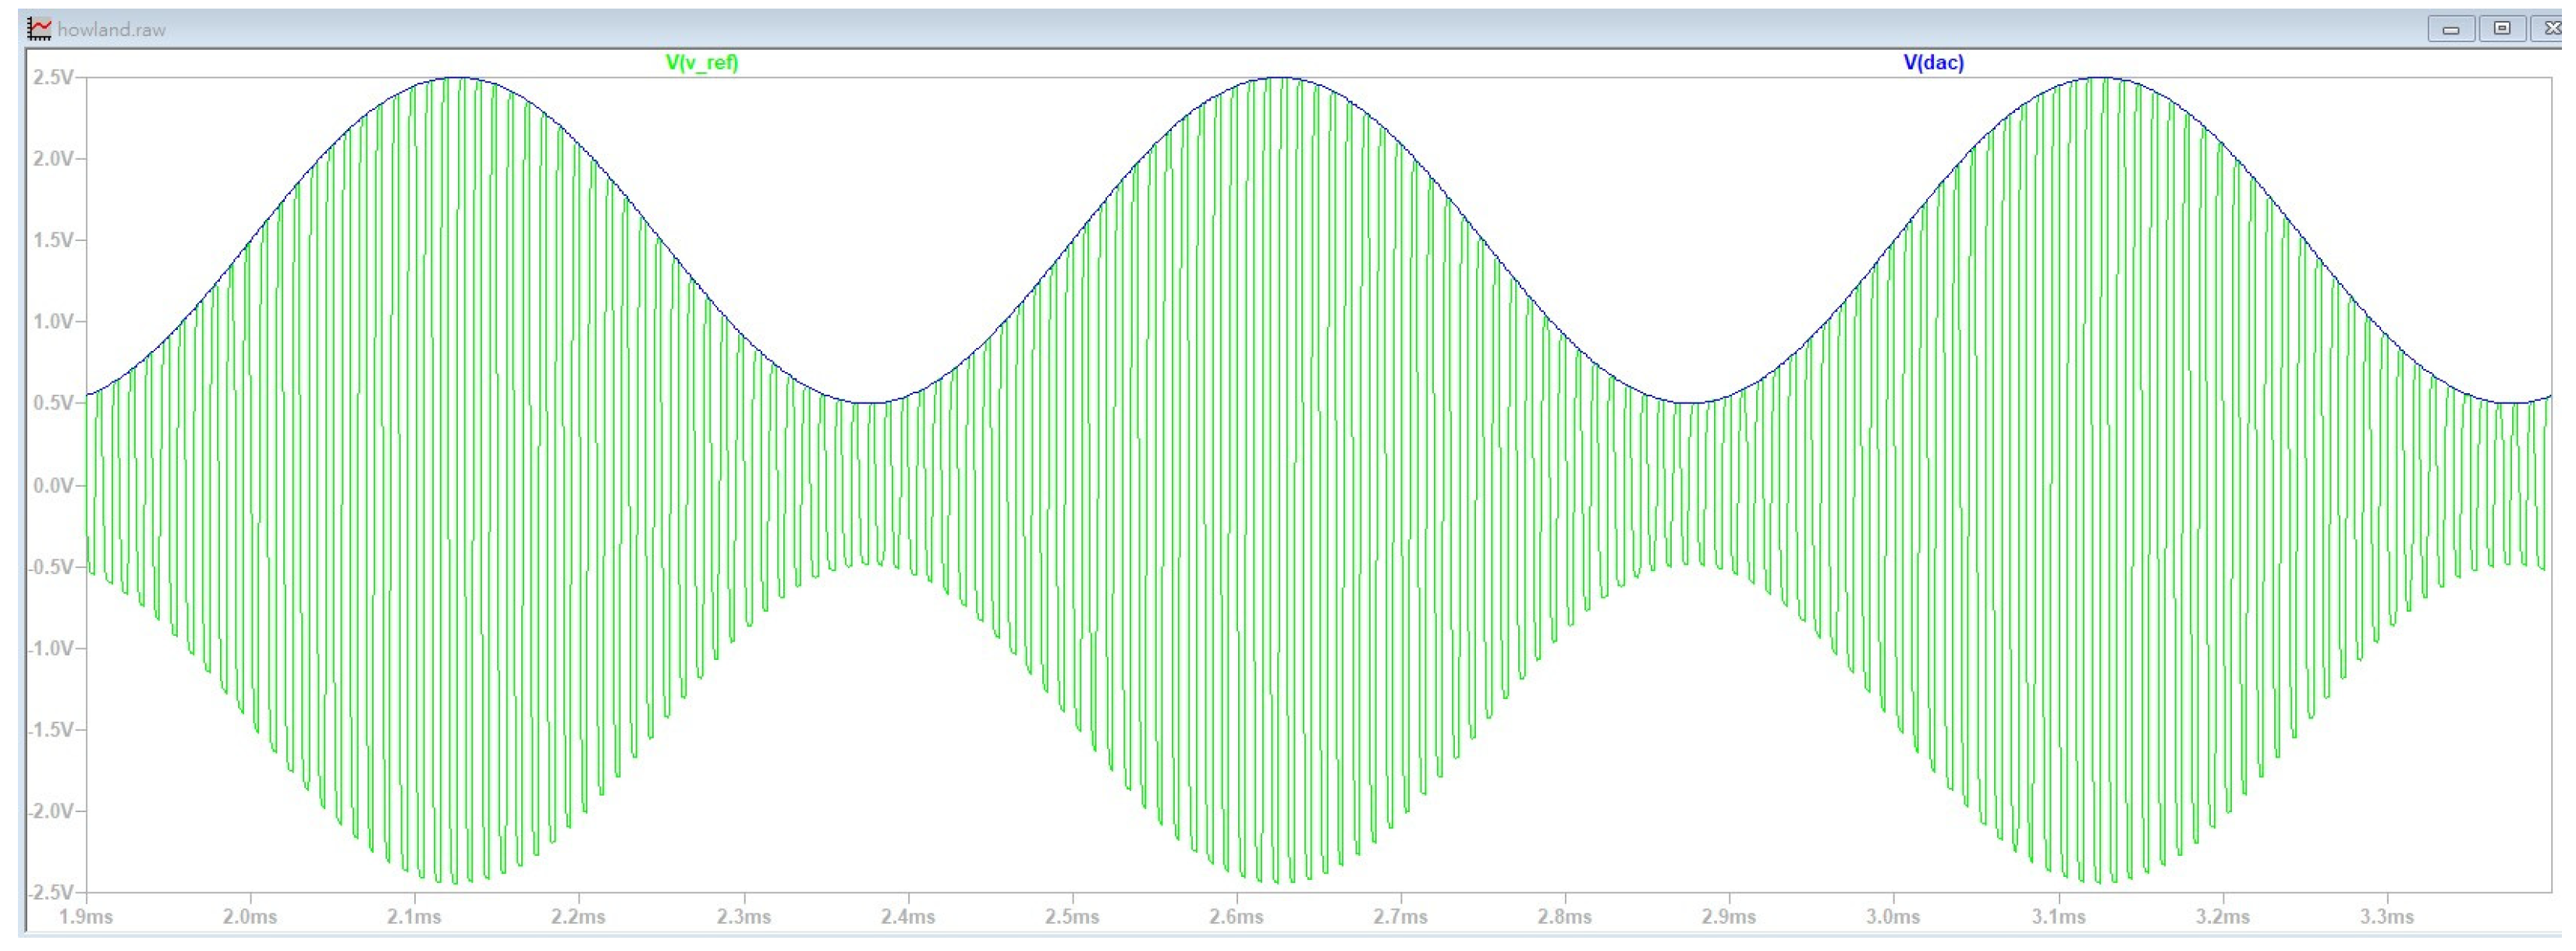Restore the howland.raw plot window
Image resolution: width=2576 pixels, height=951 pixels.
(2502, 29)
